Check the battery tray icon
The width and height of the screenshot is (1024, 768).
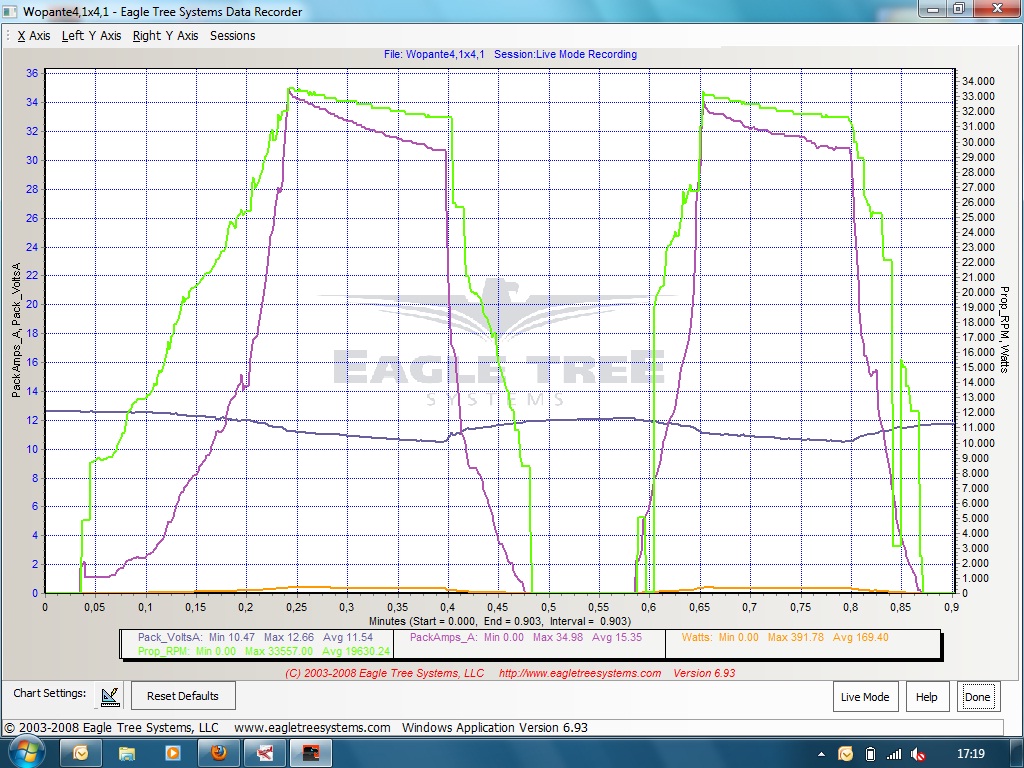[870, 754]
